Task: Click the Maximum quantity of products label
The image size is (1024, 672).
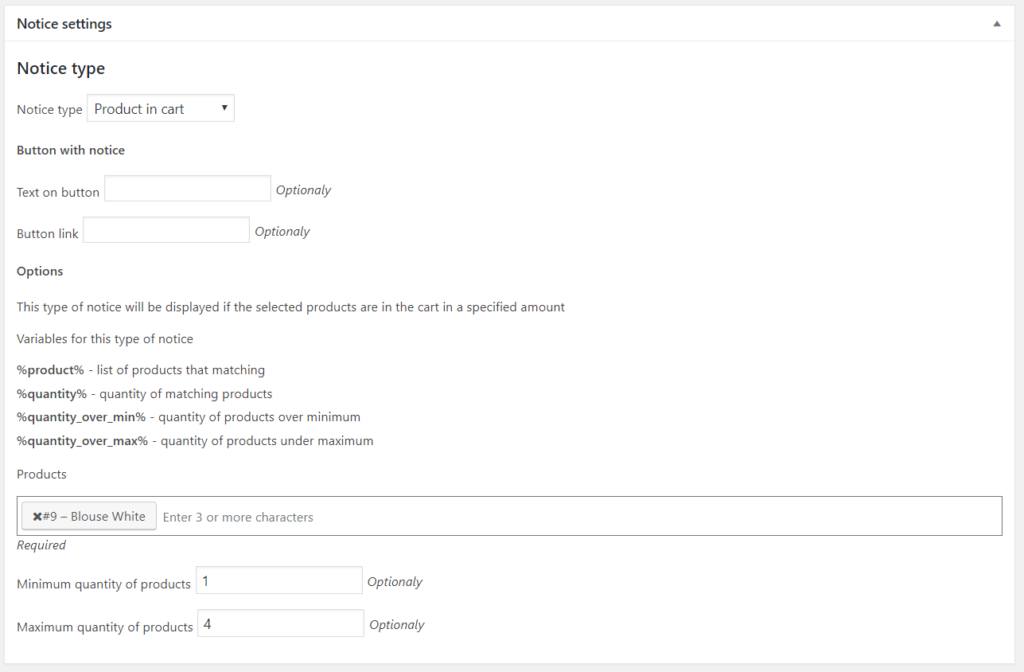Action: click(105, 627)
